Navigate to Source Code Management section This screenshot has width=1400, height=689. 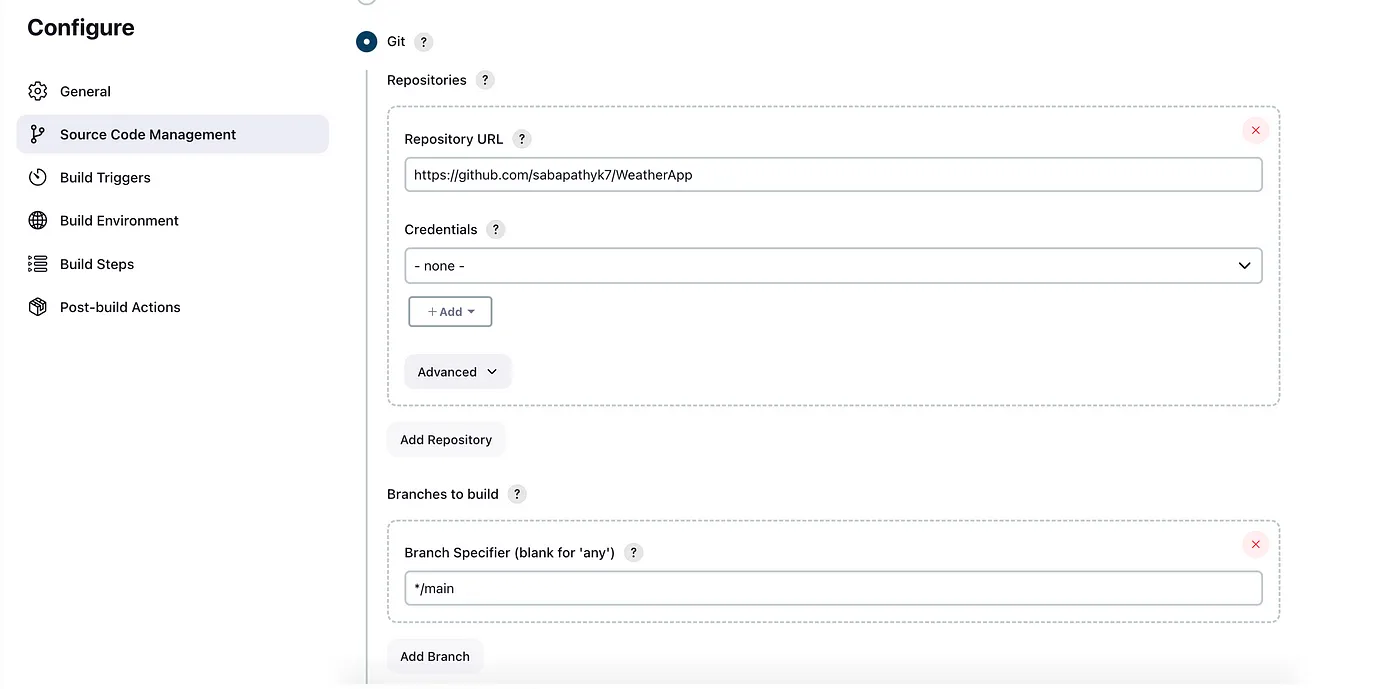pos(148,134)
